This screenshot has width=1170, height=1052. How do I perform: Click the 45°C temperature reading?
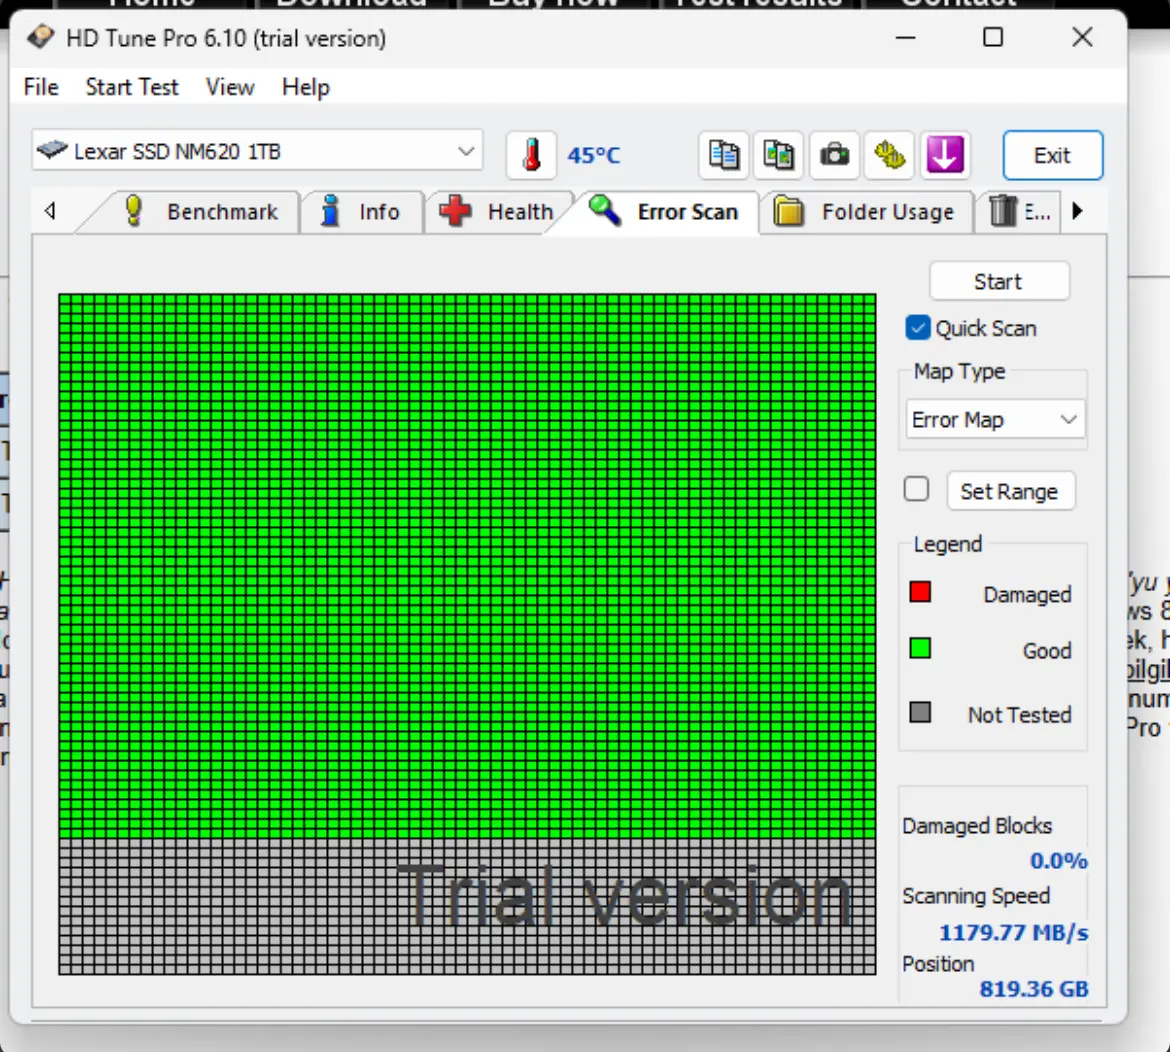click(593, 155)
